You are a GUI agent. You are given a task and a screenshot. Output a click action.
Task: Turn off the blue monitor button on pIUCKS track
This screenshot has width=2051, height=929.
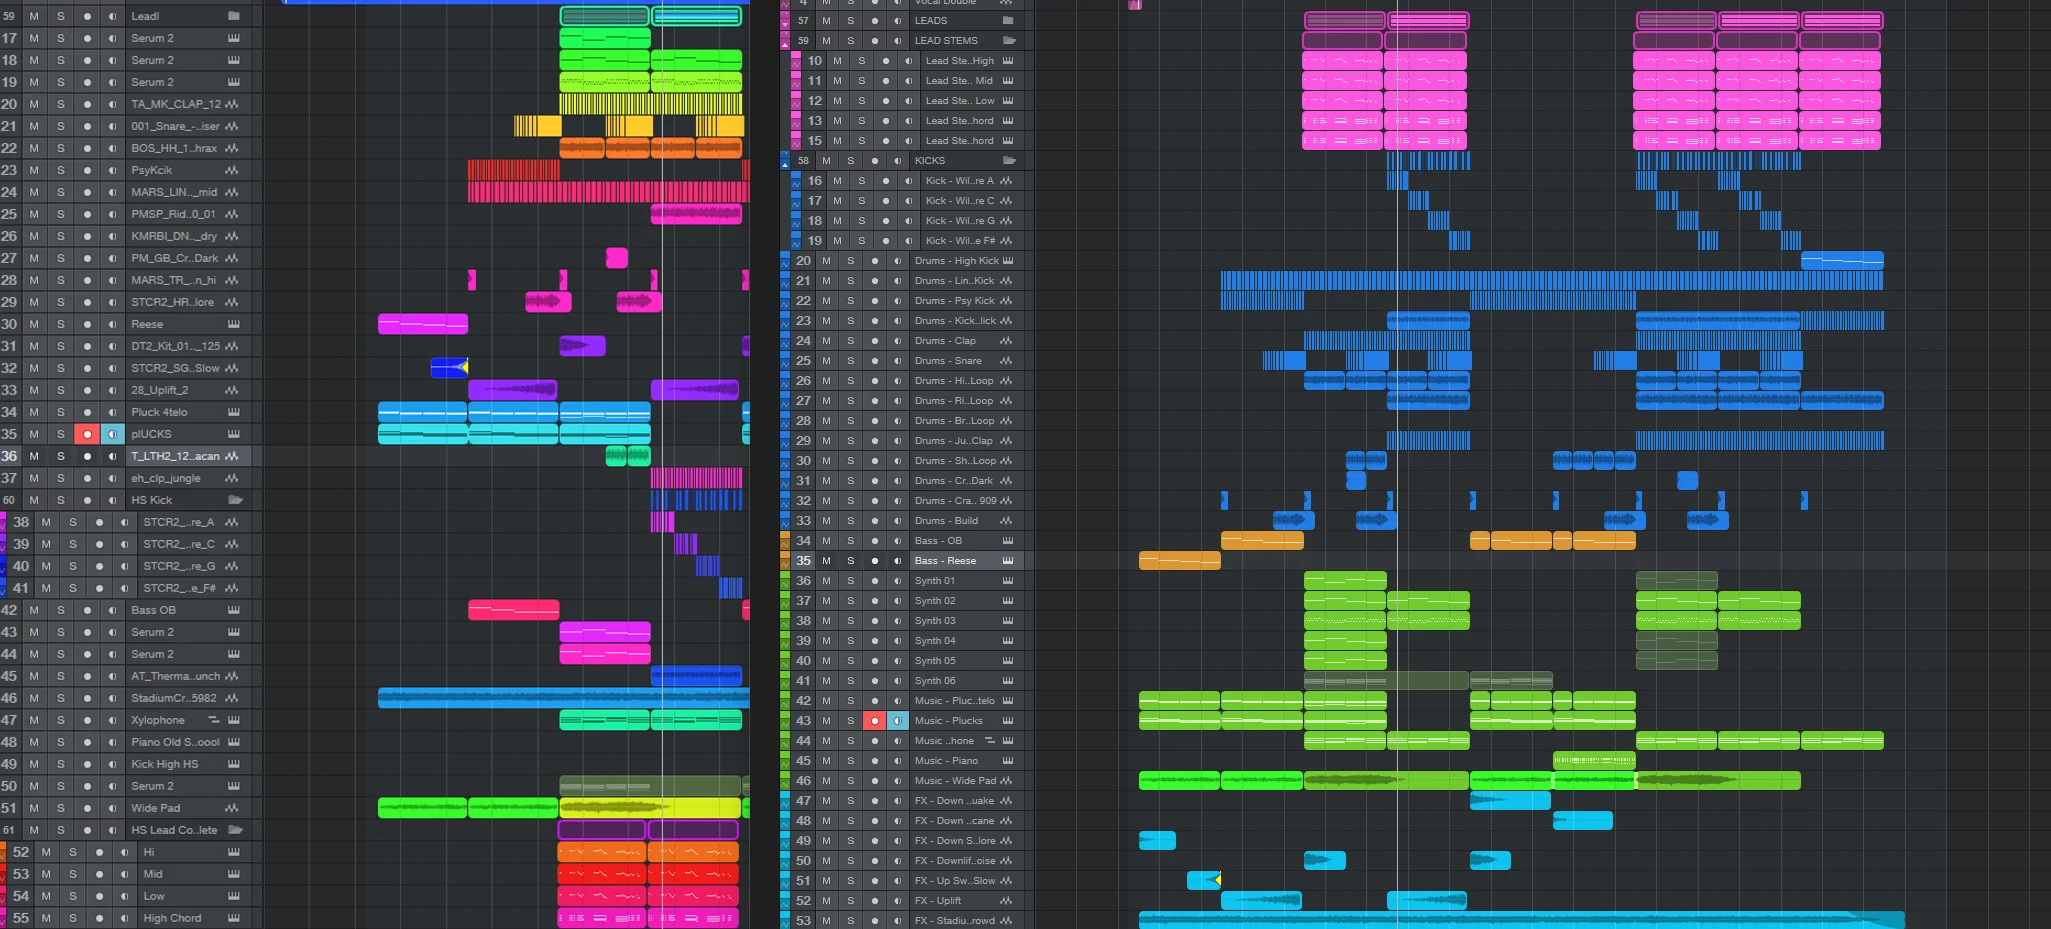pos(112,434)
